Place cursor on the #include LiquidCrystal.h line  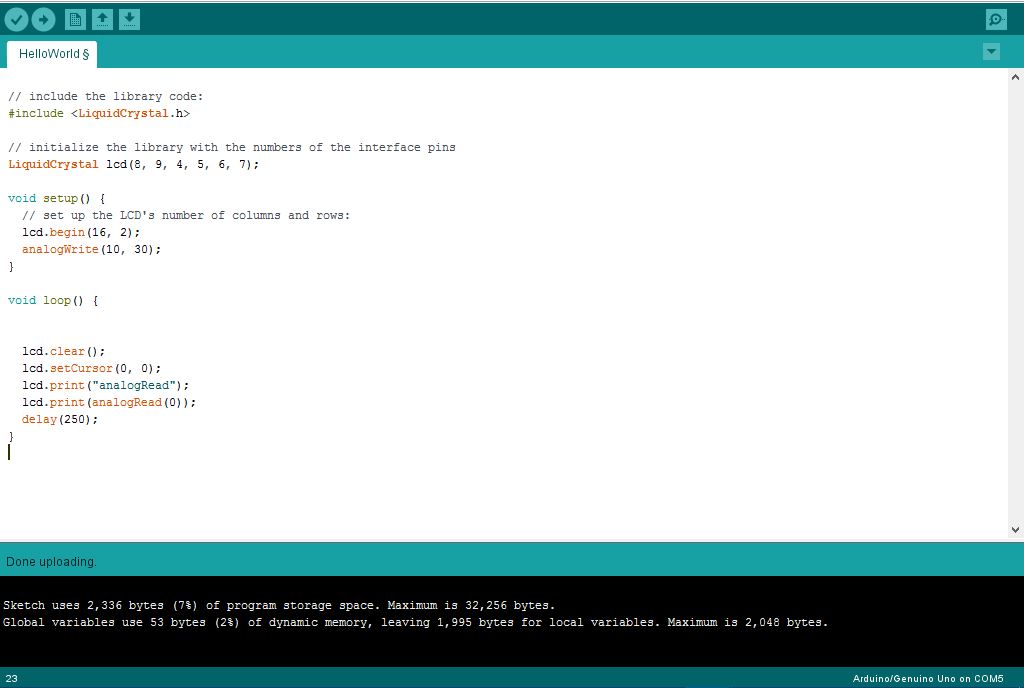[x=99, y=114]
